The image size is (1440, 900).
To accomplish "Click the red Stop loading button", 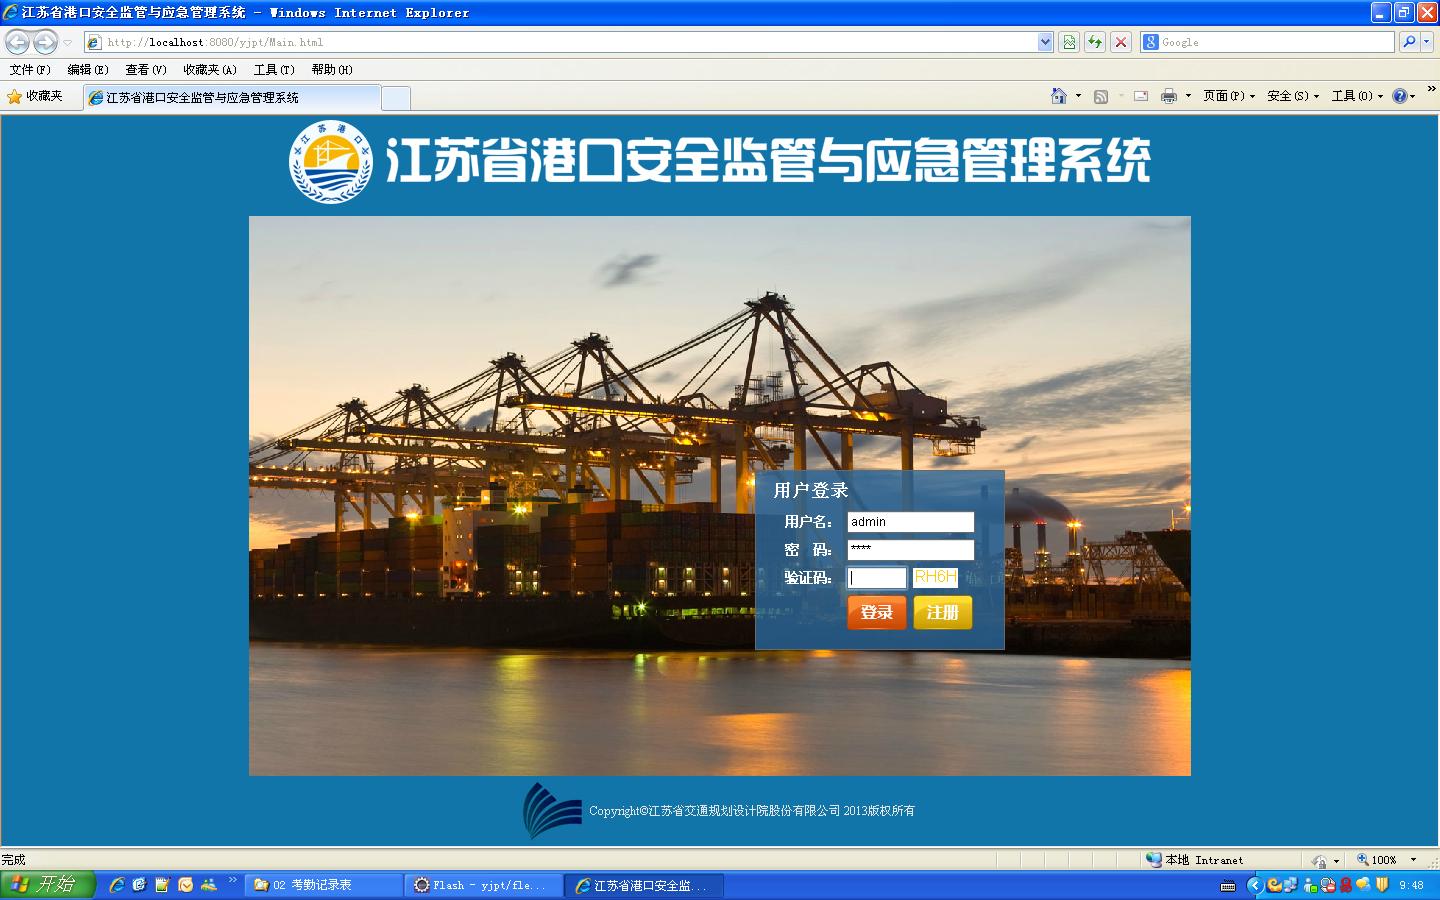I will point(1121,42).
